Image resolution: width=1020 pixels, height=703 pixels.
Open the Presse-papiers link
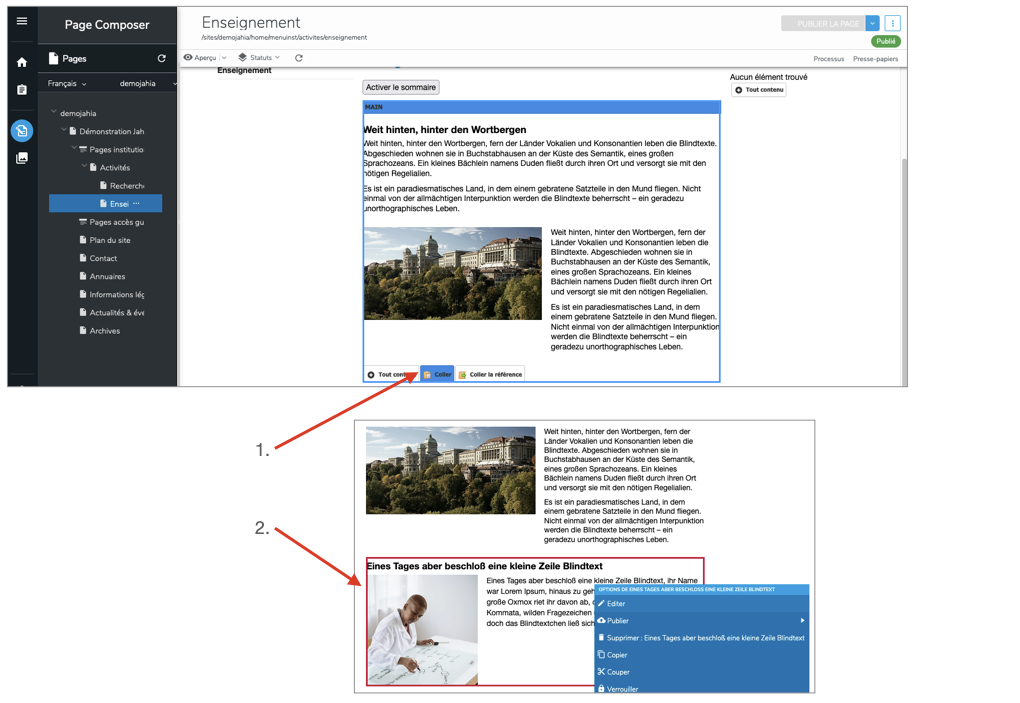pyautogui.click(x=875, y=59)
